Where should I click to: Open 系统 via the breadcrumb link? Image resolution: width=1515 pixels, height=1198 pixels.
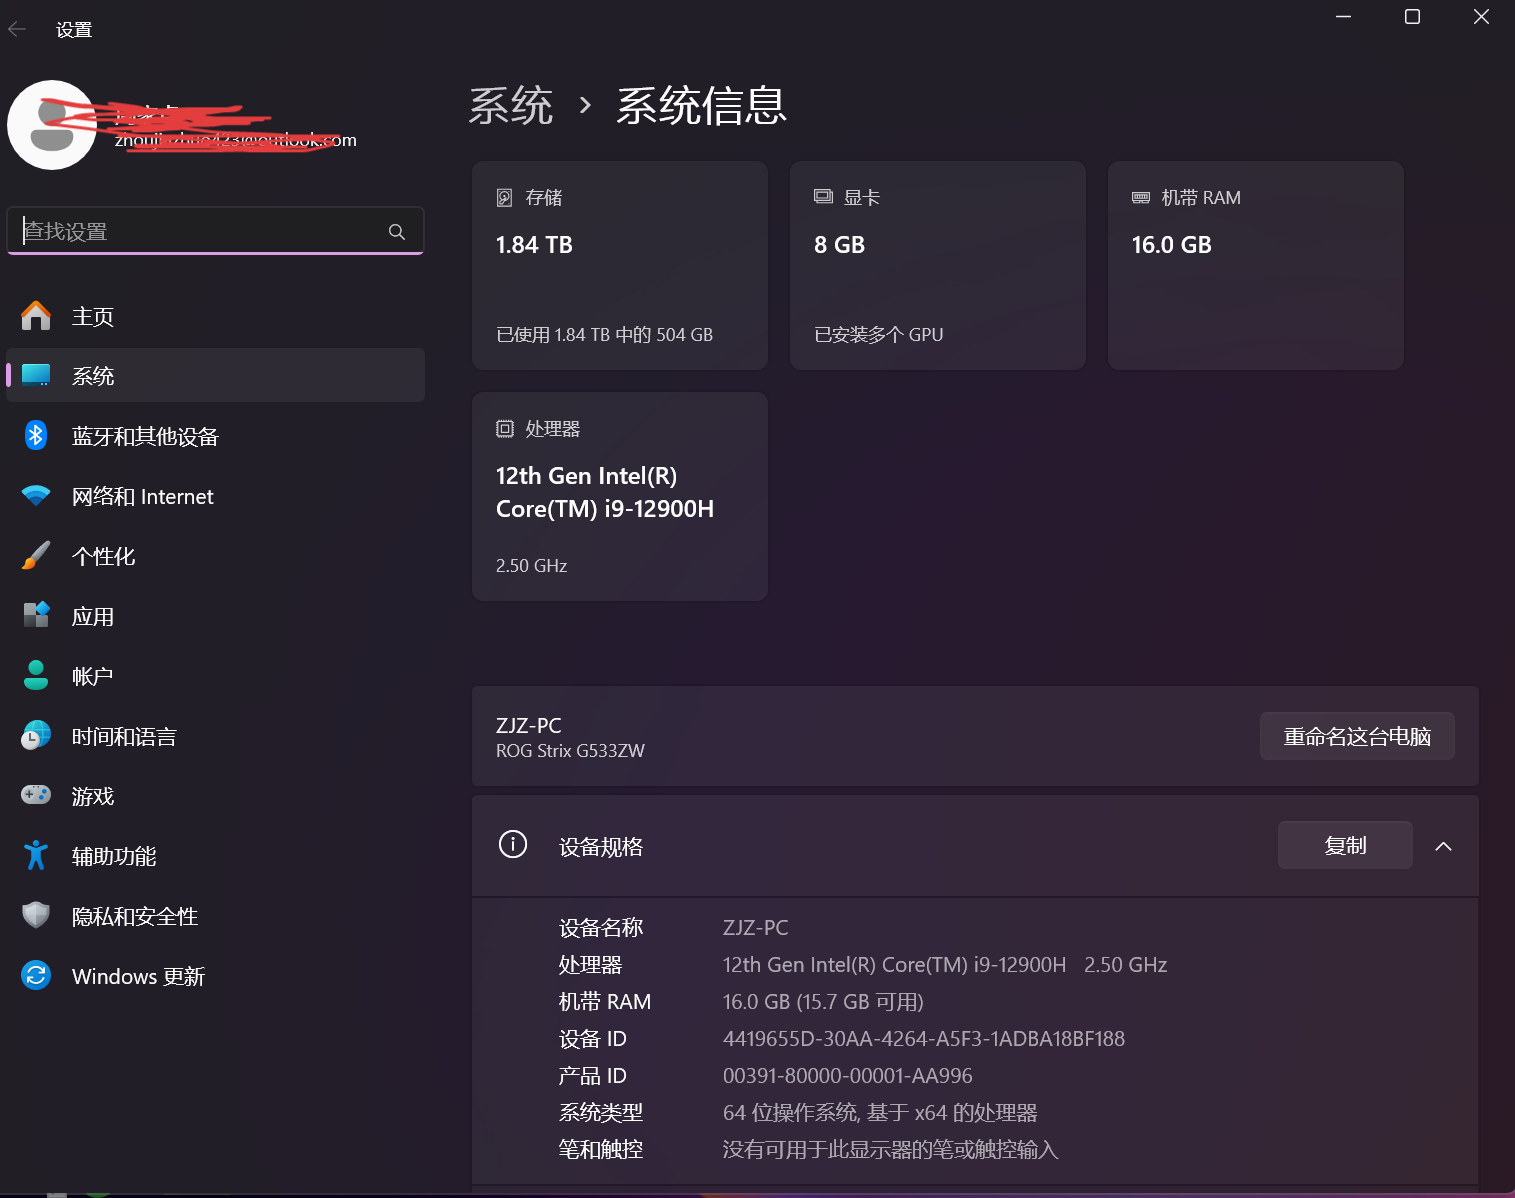pos(511,105)
